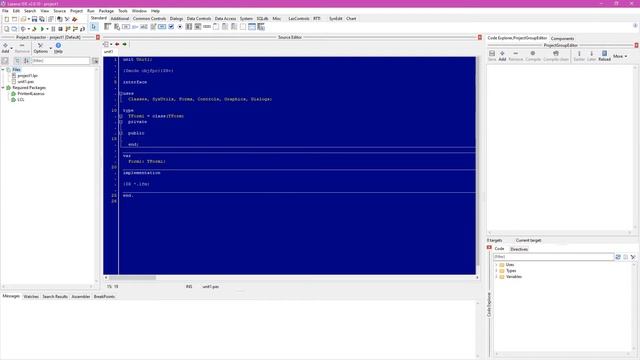Open the Run menu
Viewport: 640px width, 360px height.
click(x=91, y=11)
